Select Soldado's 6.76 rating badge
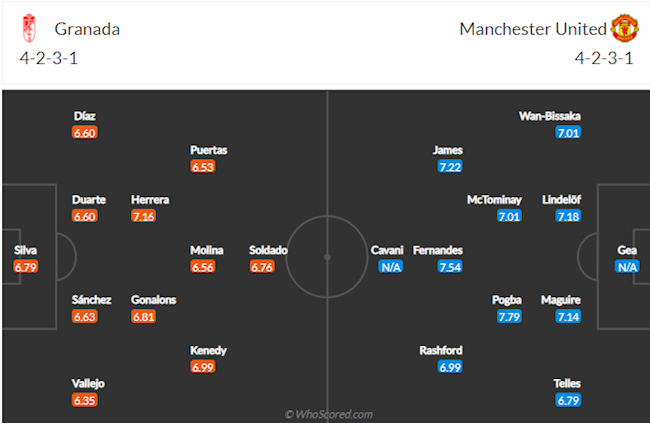Image resolution: width=650 pixels, height=424 pixels. point(262,267)
